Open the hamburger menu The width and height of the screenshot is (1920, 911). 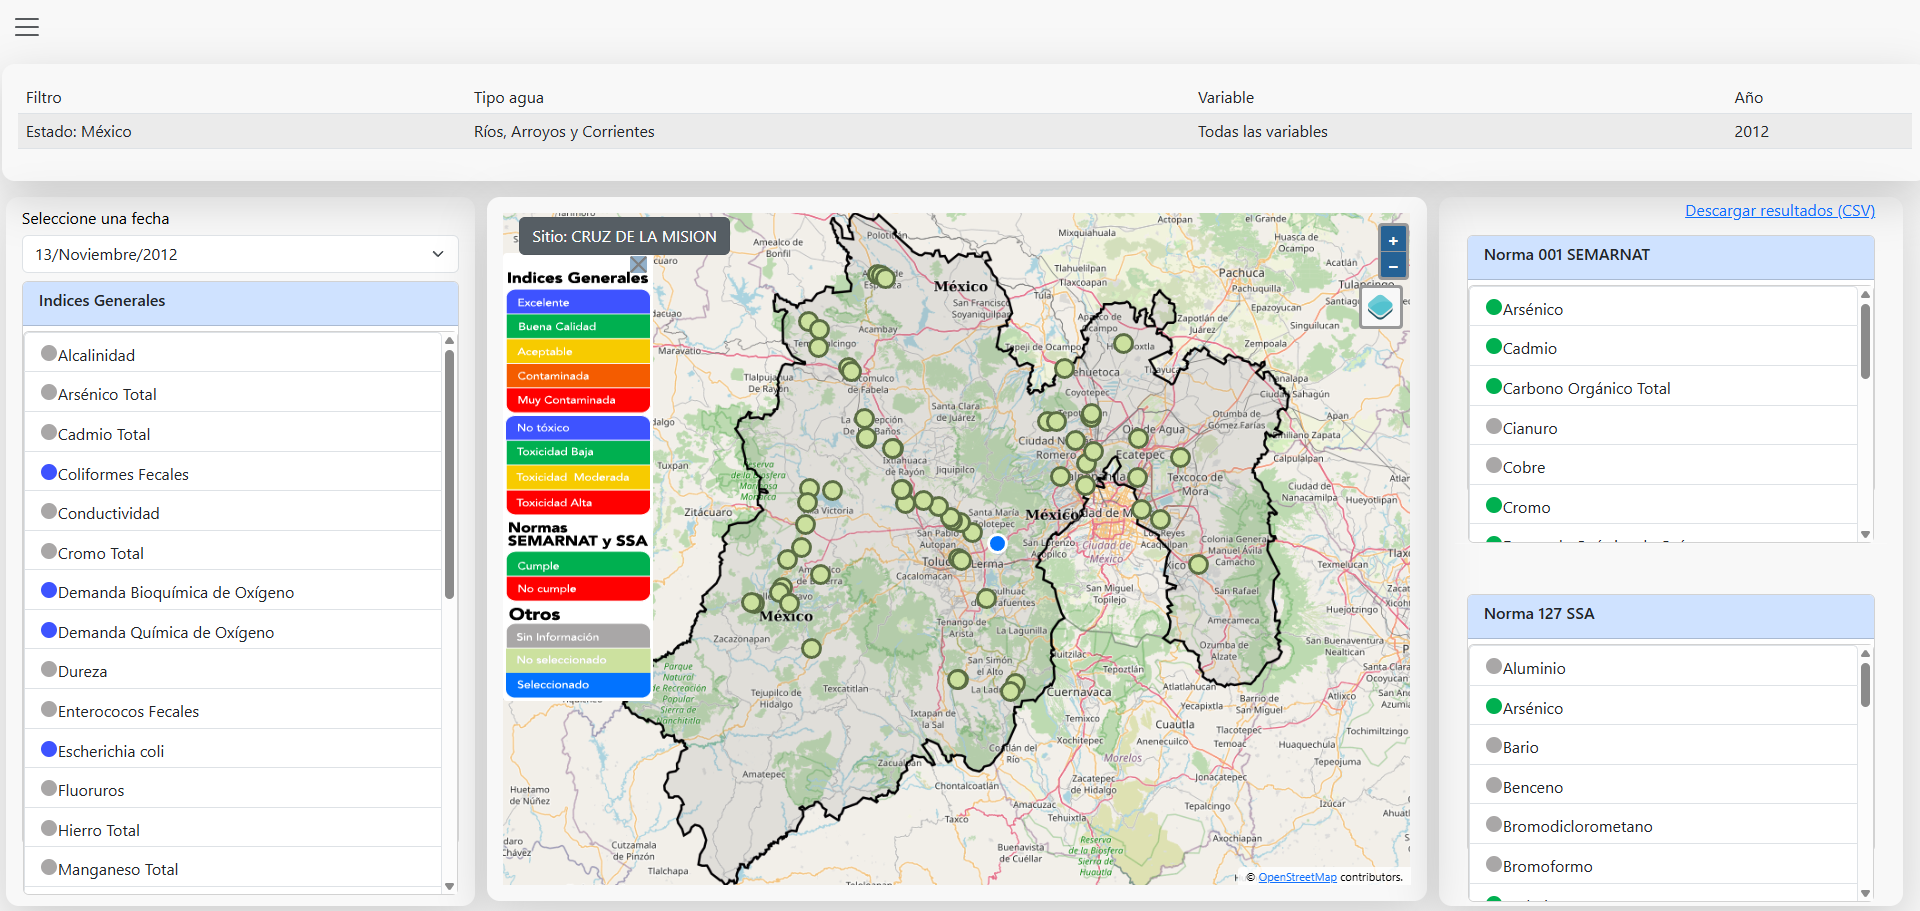click(x=27, y=27)
